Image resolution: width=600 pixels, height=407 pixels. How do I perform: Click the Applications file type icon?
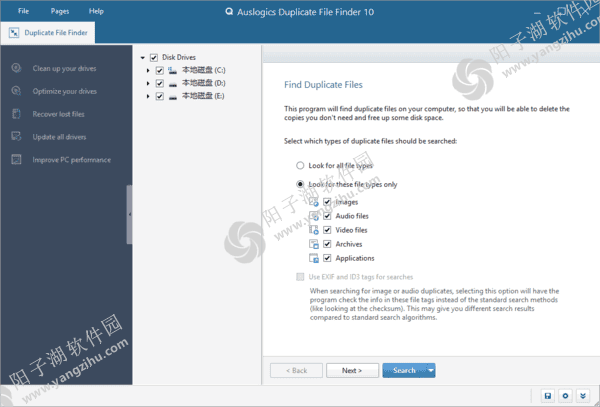[314, 258]
